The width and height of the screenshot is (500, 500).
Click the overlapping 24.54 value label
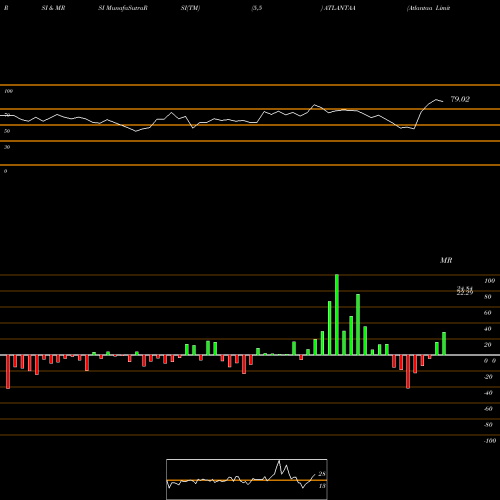pos(465,289)
